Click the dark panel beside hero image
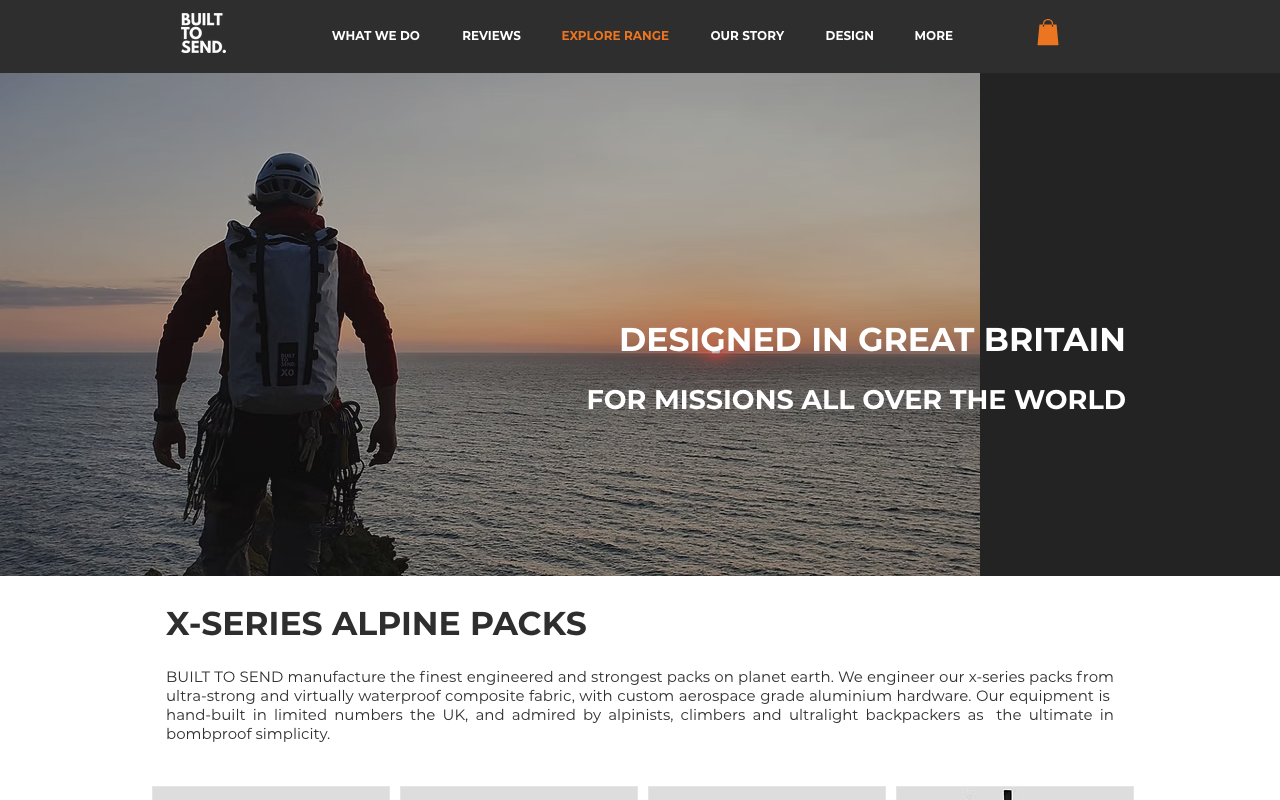Viewport: 1280px width, 800px height. (1130, 324)
